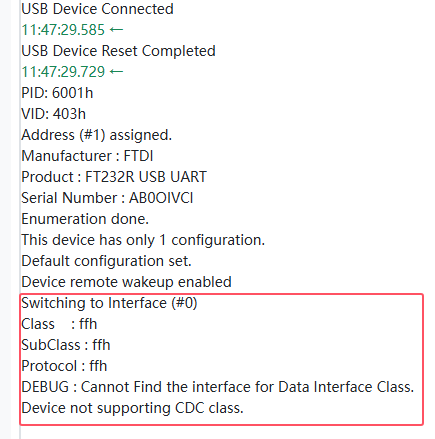Select 'Default configuration set.' line
The image size is (435, 439).
coord(106,261)
